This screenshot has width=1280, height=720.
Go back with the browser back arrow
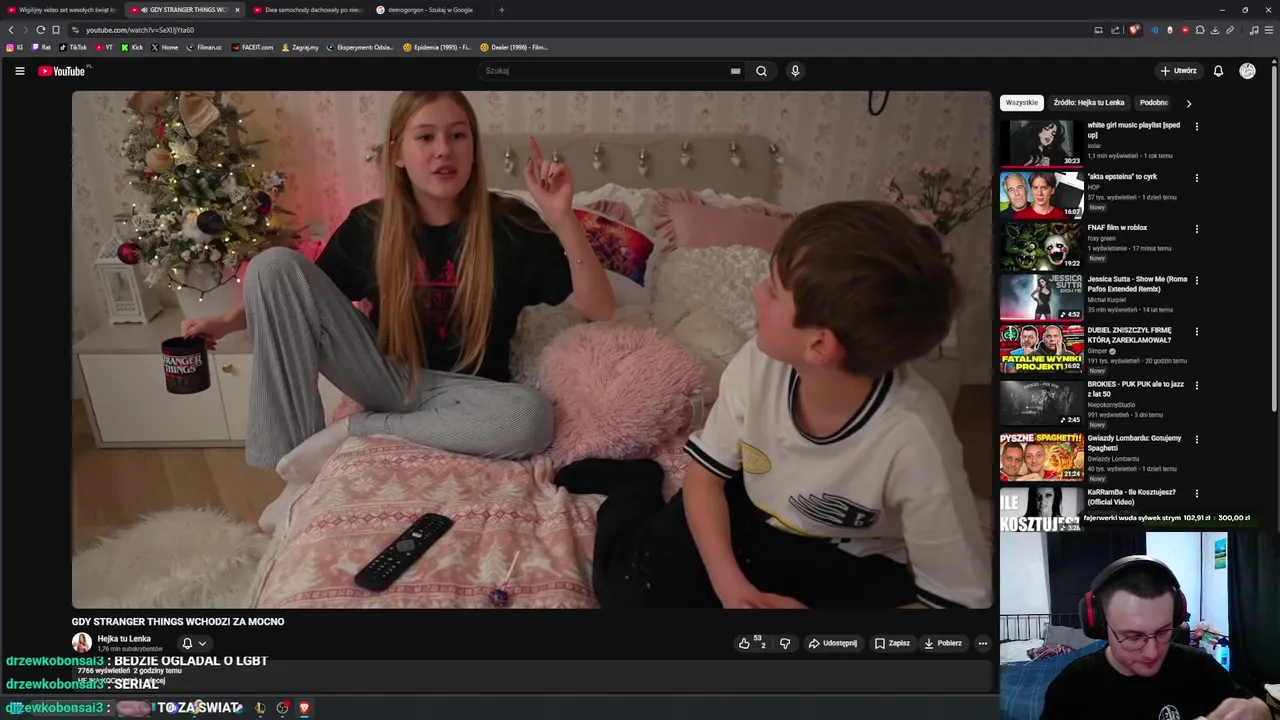(x=11, y=30)
